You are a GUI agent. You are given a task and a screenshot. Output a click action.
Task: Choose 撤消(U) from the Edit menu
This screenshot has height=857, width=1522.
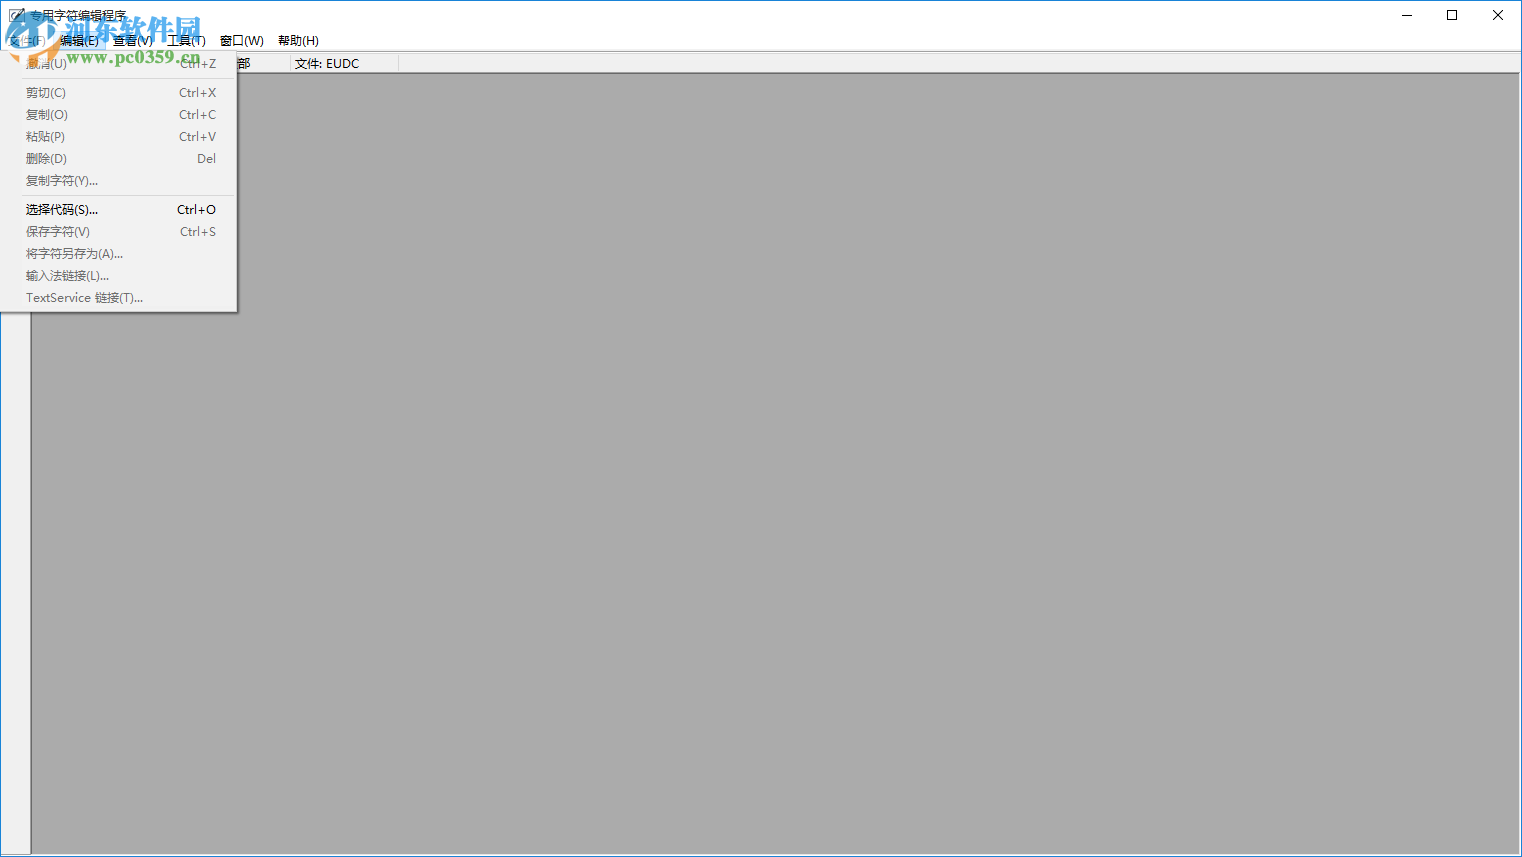click(x=119, y=64)
